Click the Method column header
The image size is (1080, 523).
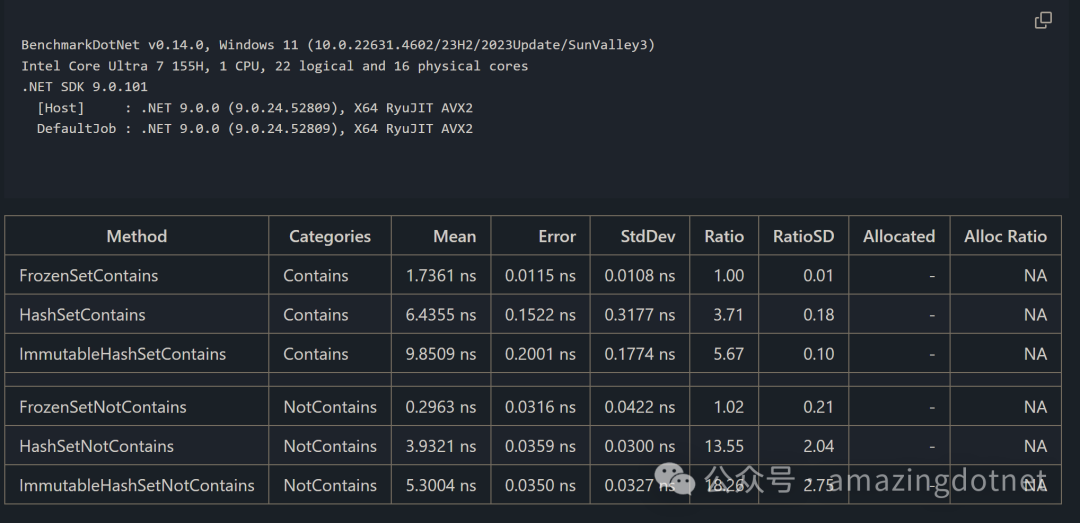pos(137,236)
